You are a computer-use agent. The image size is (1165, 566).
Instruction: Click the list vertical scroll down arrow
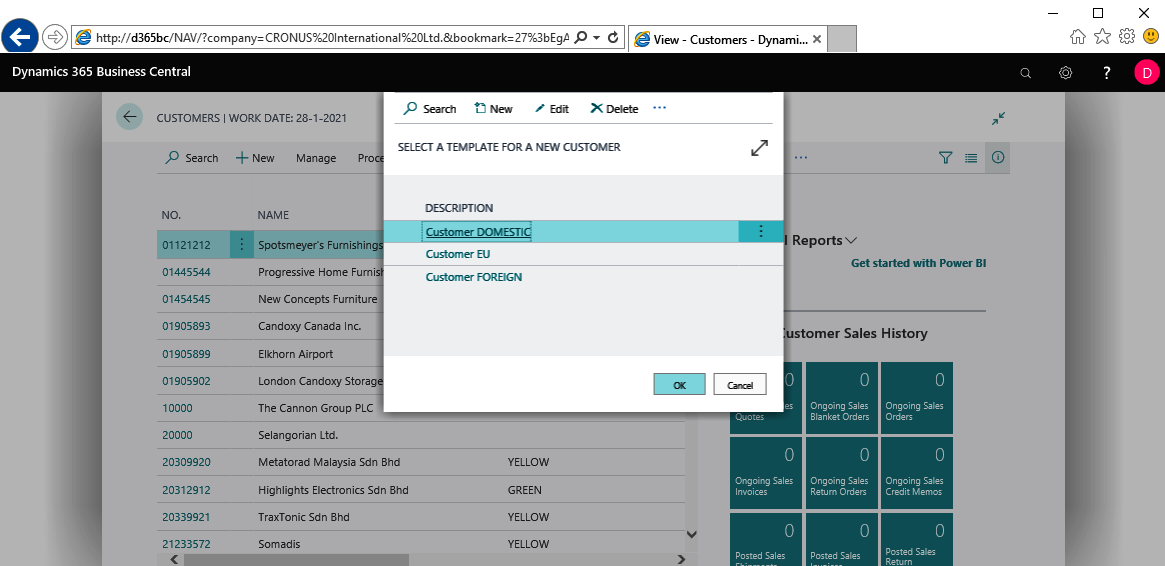692,534
